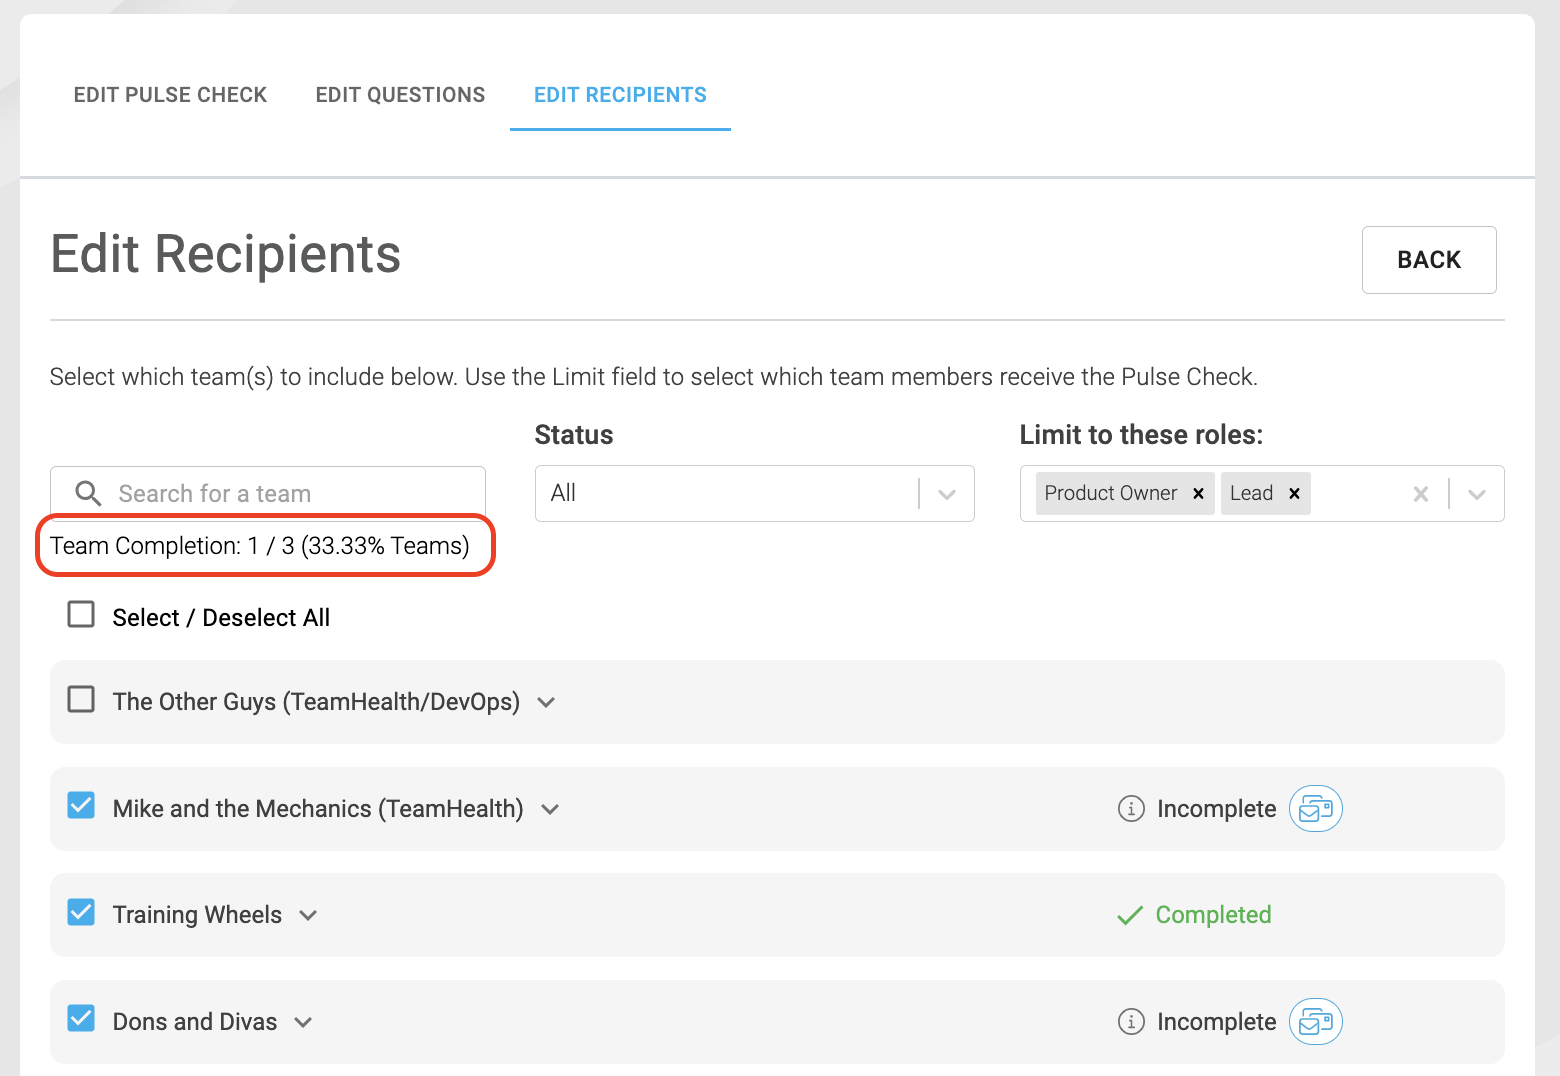This screenshot has height=1076, width=1560.
Task: Toggle the Select / Deselect All checkbox
Action: (81, 614)
